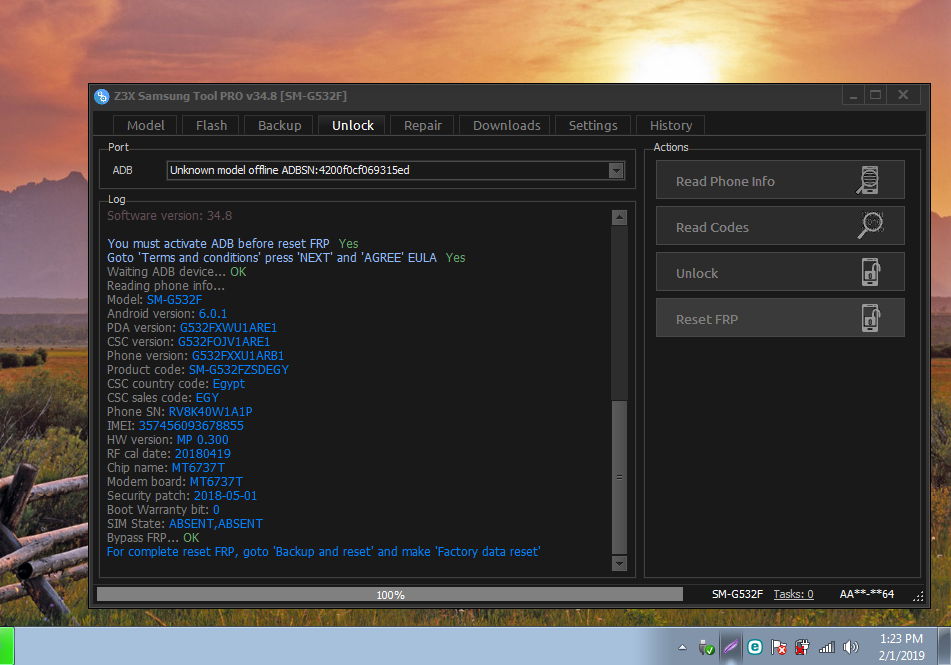Screen dimensions: 951x665
Task: Click the resize grip in status bar
Action: tap(918, 596)
